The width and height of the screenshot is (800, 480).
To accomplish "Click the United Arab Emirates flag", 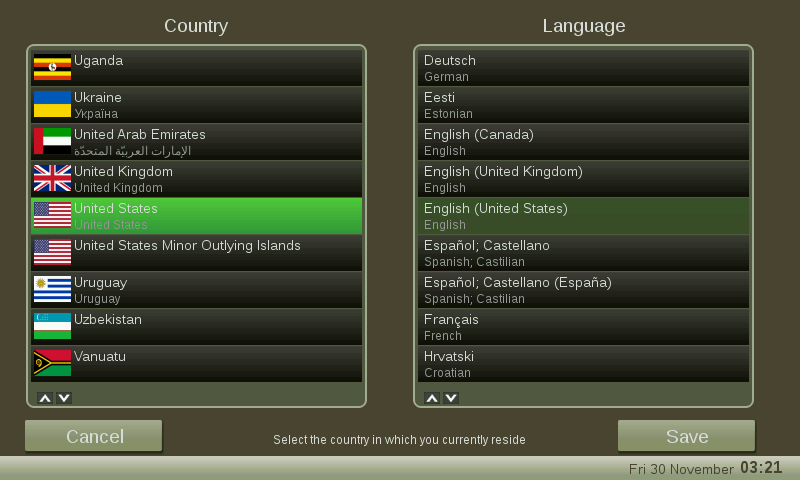I will click(52, 141).
